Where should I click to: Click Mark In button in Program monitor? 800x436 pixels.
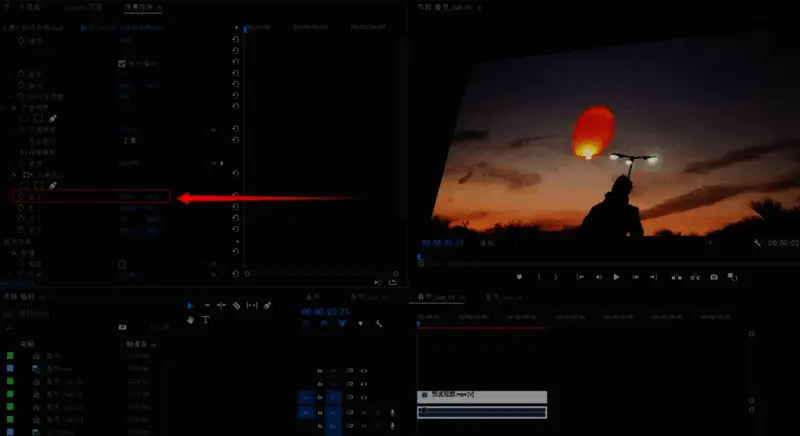click(x=539, y=277)
